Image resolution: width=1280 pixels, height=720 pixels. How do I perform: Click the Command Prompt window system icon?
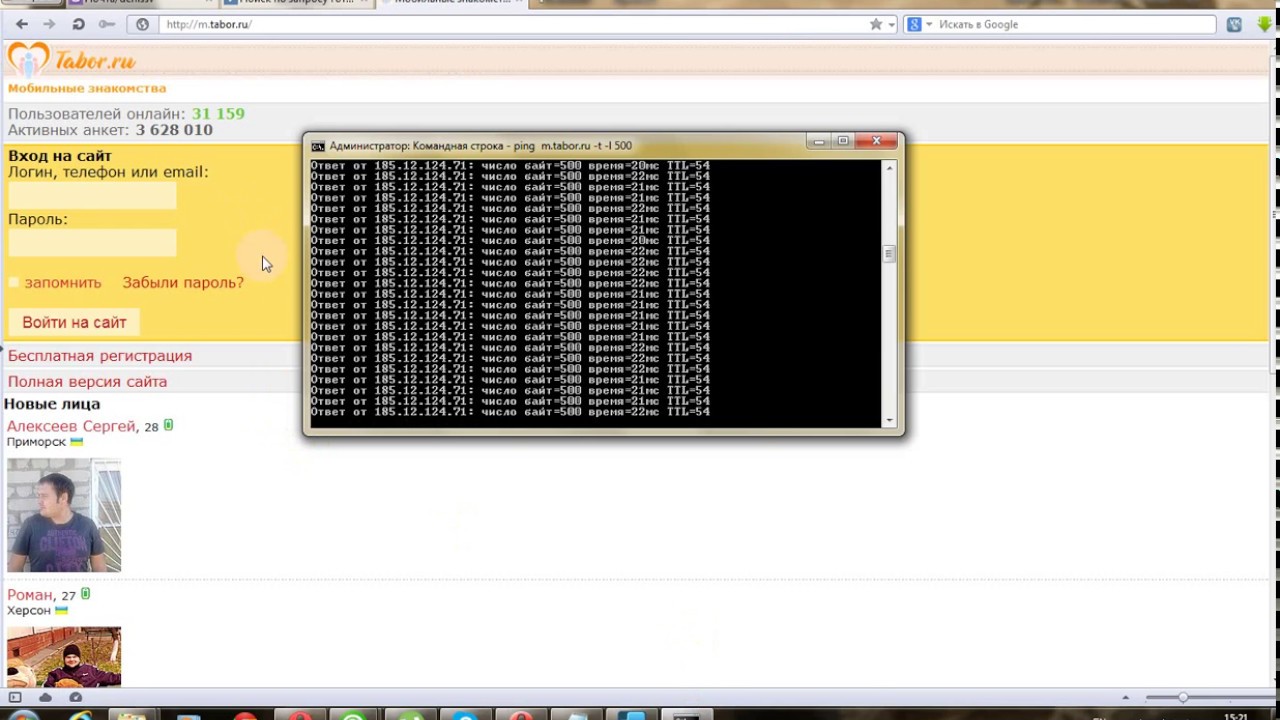click(318, 146)
